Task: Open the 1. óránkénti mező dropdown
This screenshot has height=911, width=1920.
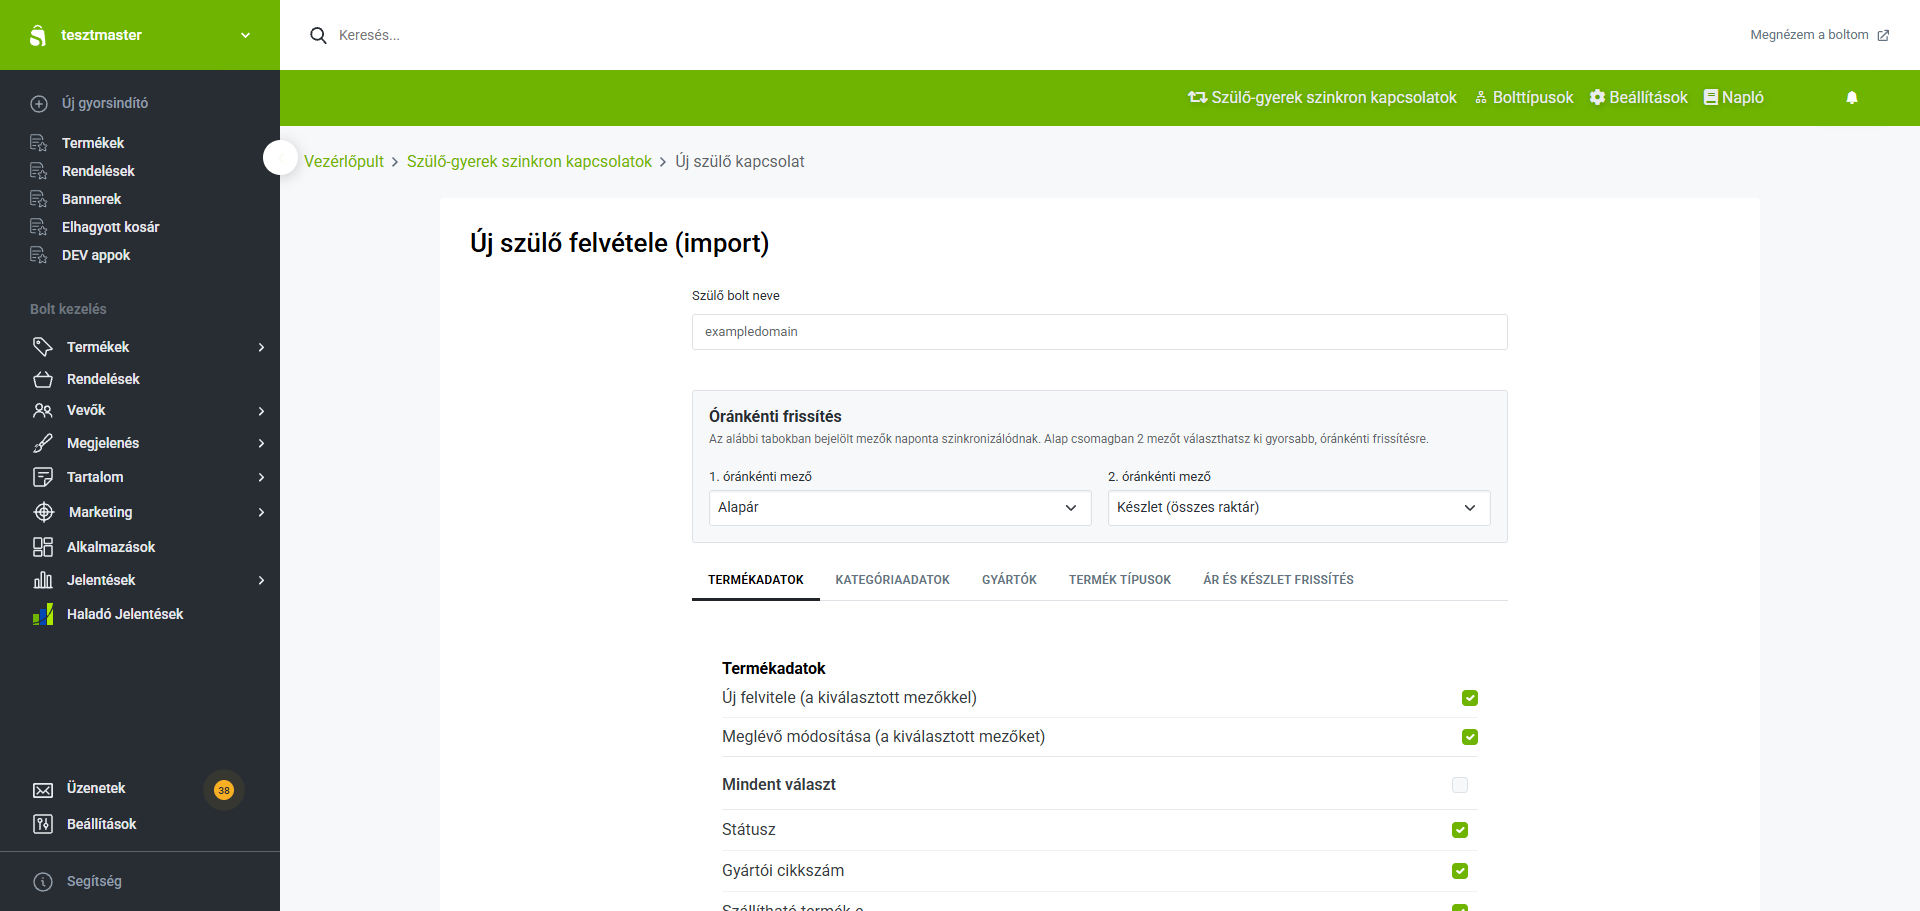Action: 900,508
